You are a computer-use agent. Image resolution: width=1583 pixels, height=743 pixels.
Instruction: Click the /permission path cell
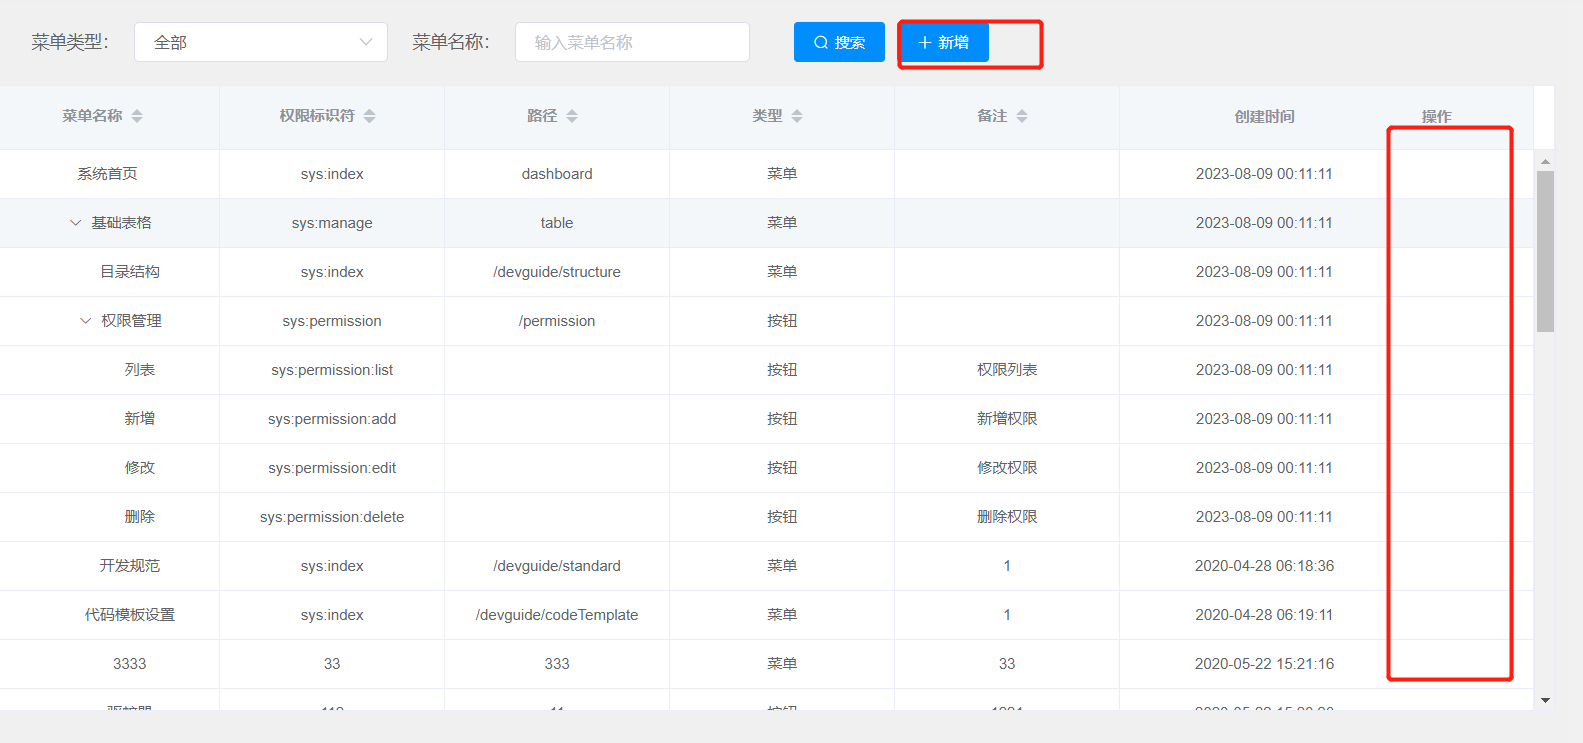(557, 321)
